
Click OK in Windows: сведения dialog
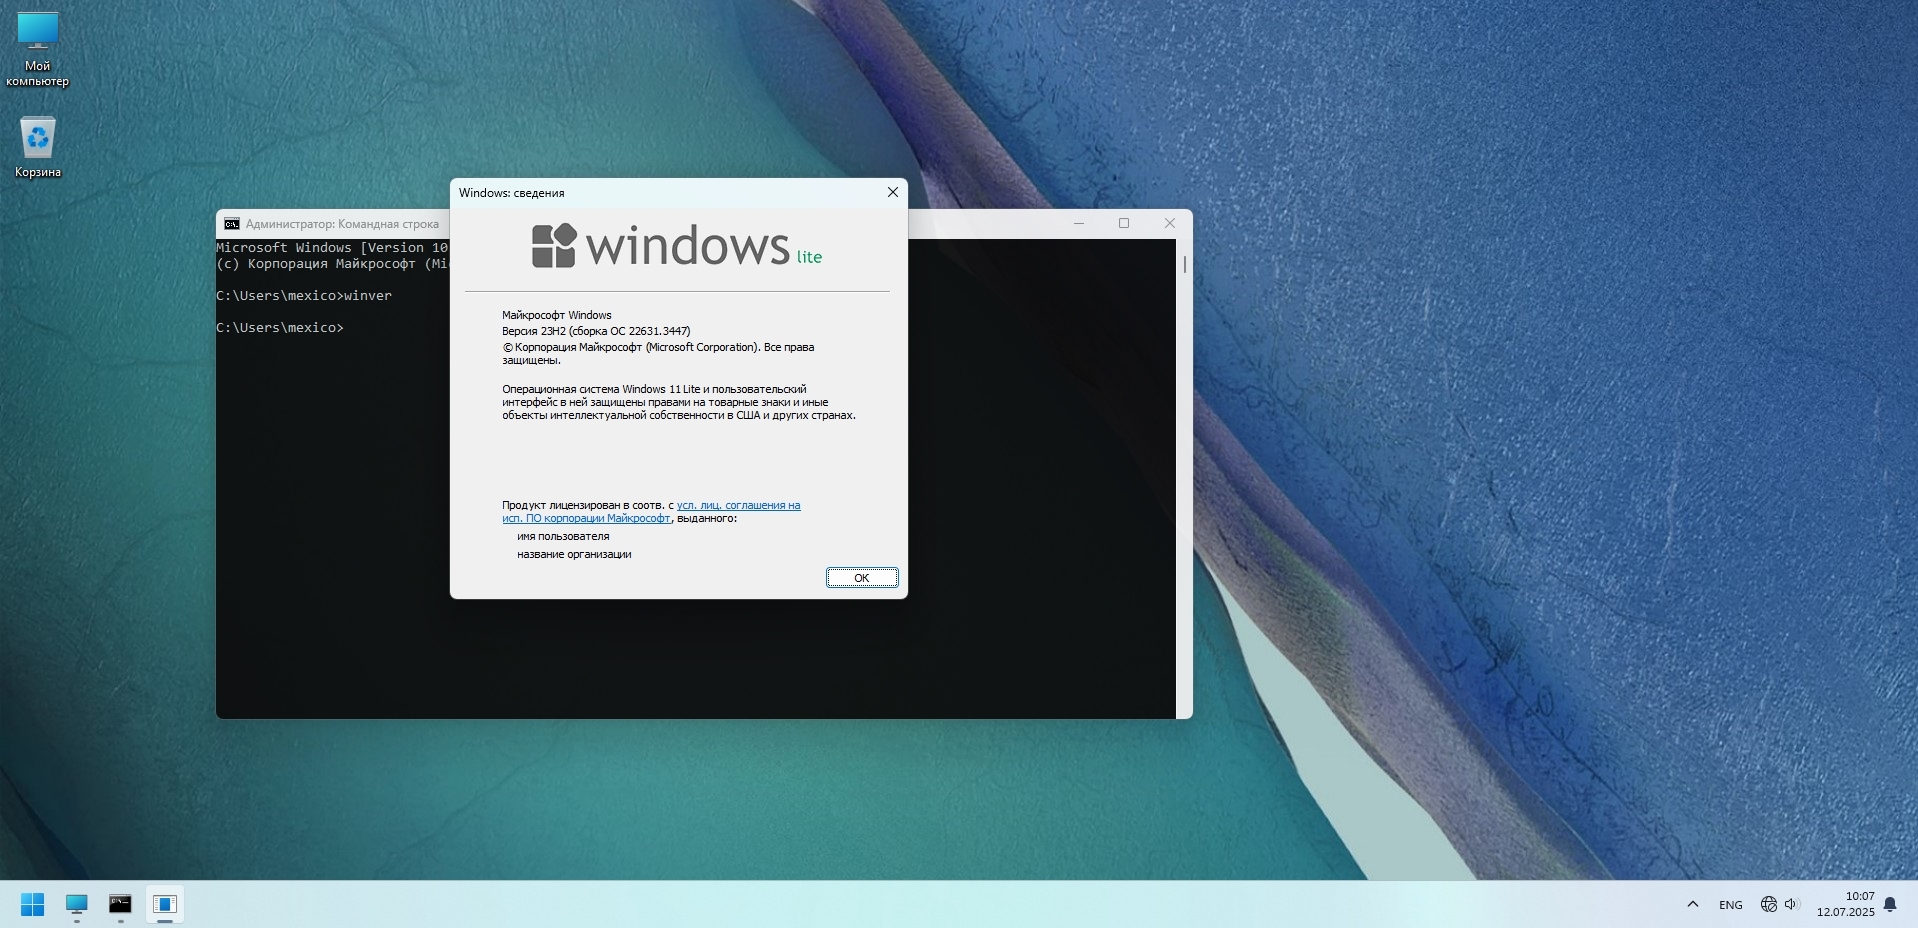(862, 578)
